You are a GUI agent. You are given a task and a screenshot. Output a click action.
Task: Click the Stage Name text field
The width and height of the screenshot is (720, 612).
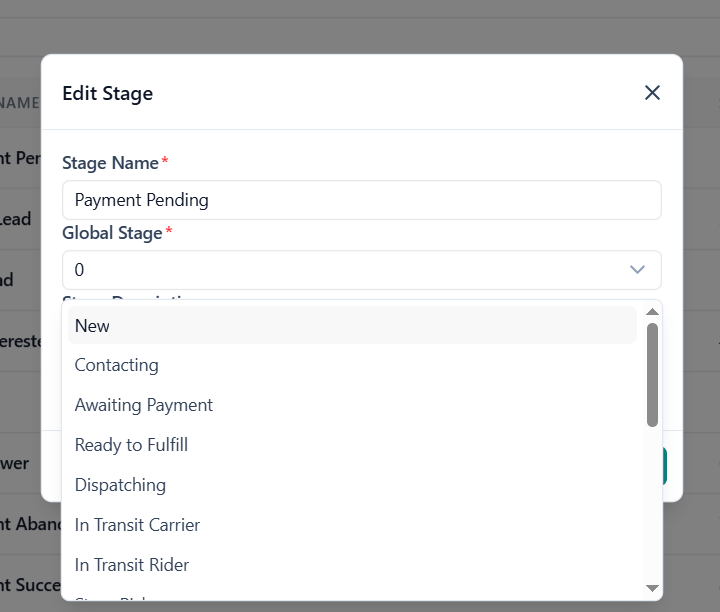361,200
